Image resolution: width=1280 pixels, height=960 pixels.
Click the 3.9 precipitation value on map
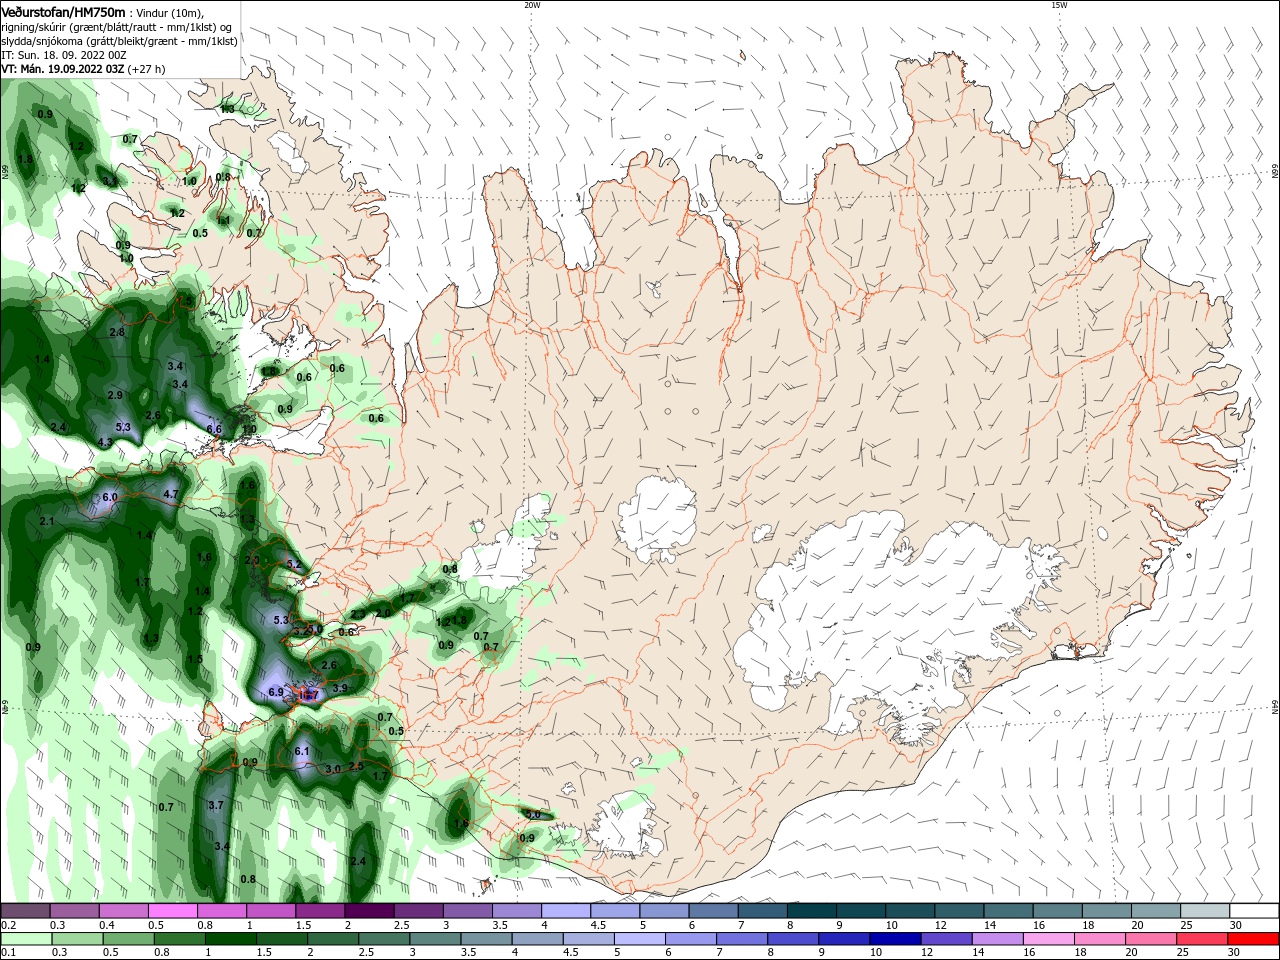[x=340, y=688]
